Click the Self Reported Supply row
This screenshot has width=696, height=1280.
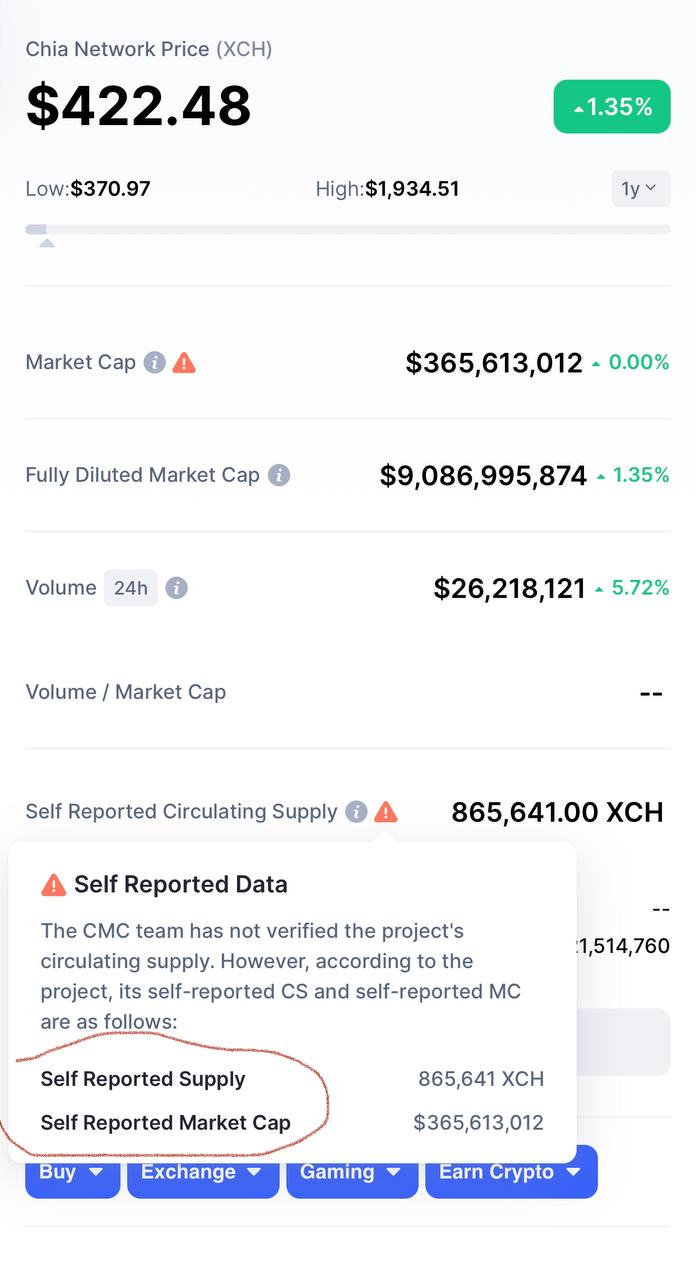click(292, 1079)
